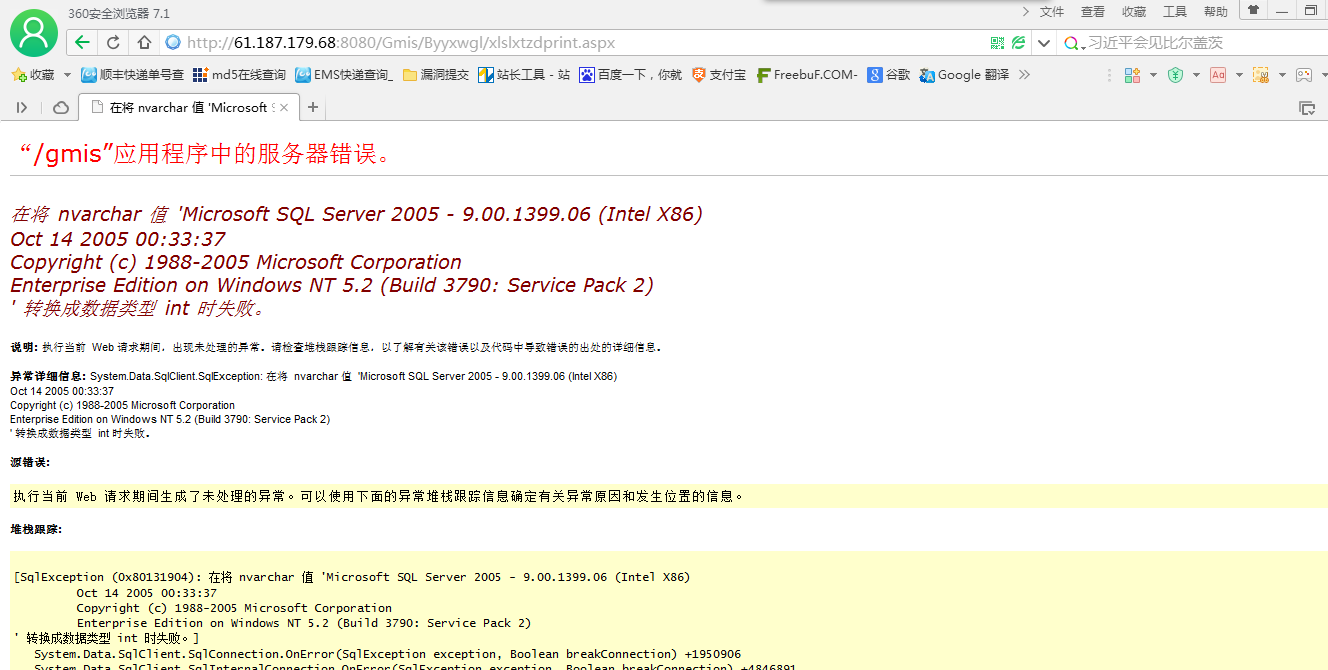The image size is (1328, 670).
Task: Select the '在将 nvarchar 值' tab
Action: coord(189,107)
